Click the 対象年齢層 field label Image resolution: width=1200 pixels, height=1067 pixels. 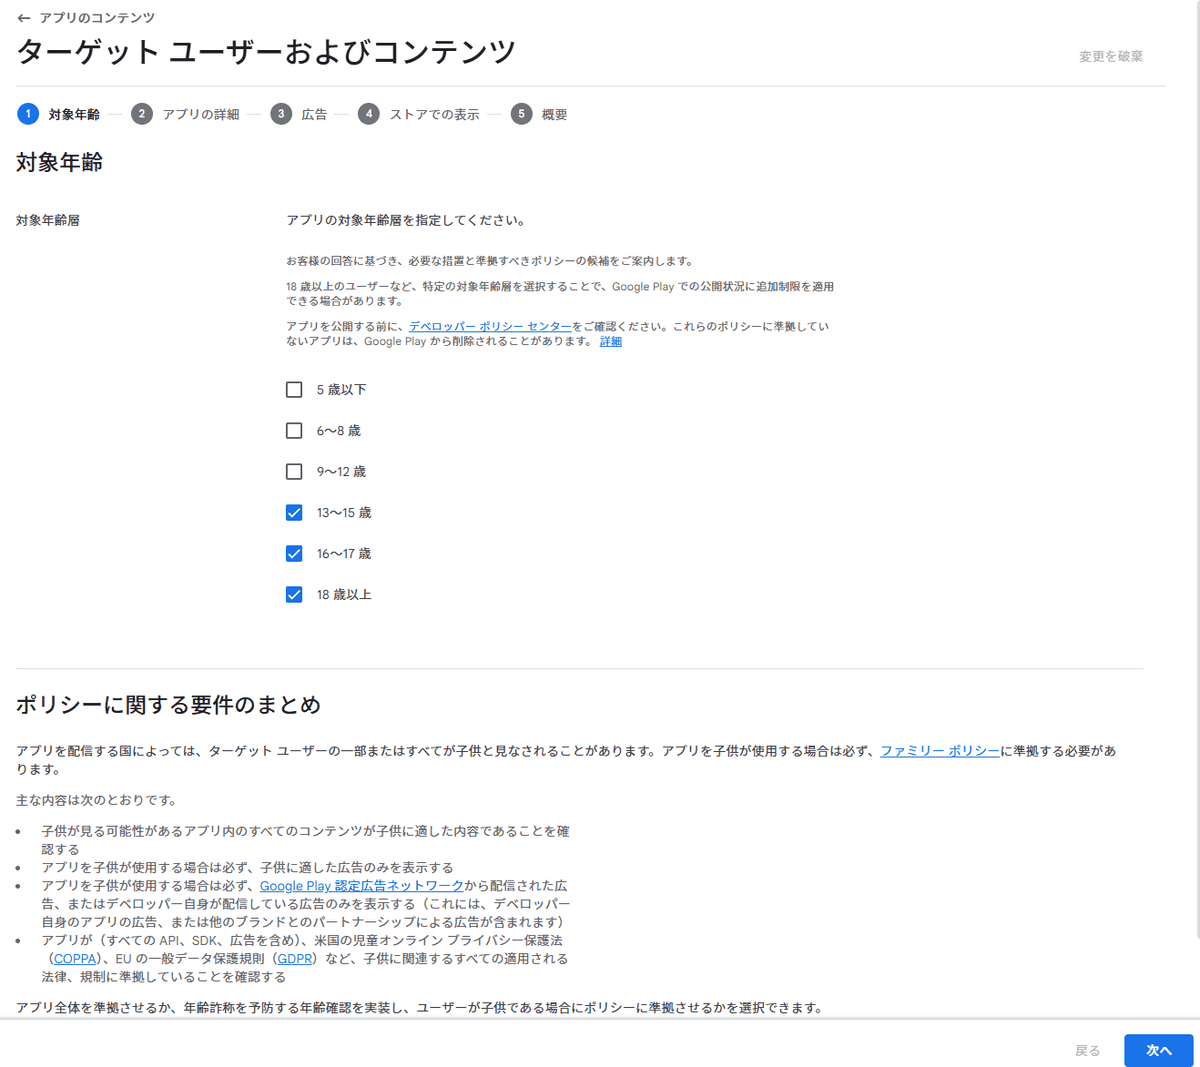[48, 220]
